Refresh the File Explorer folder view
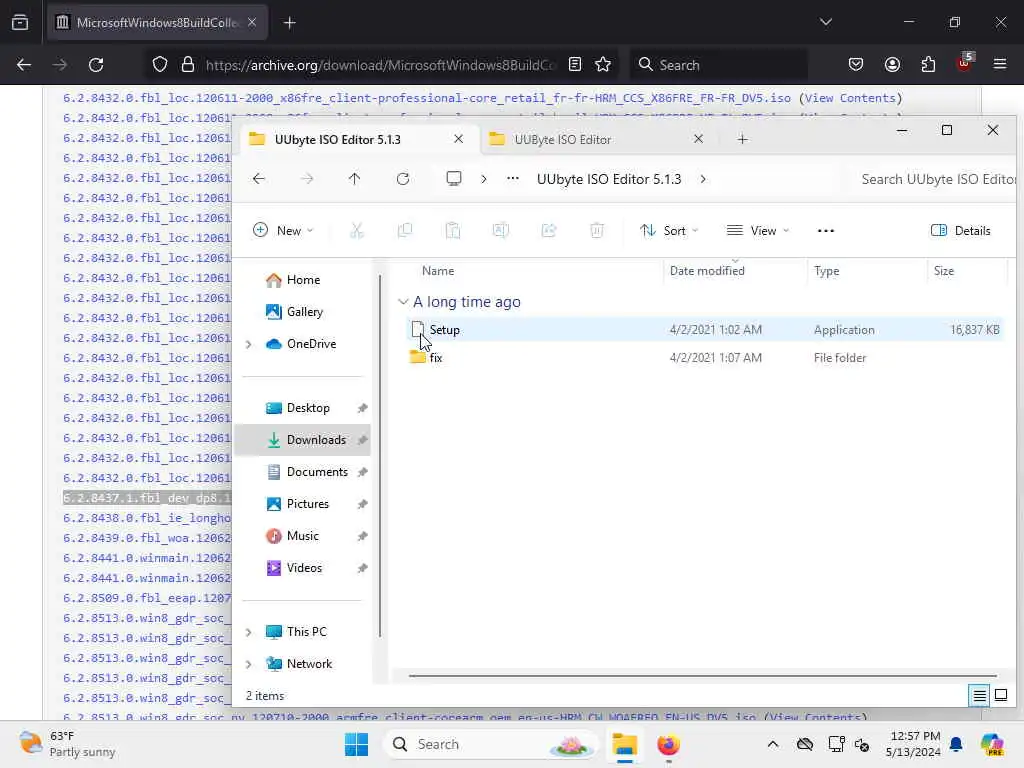 [x=403, y=179]
